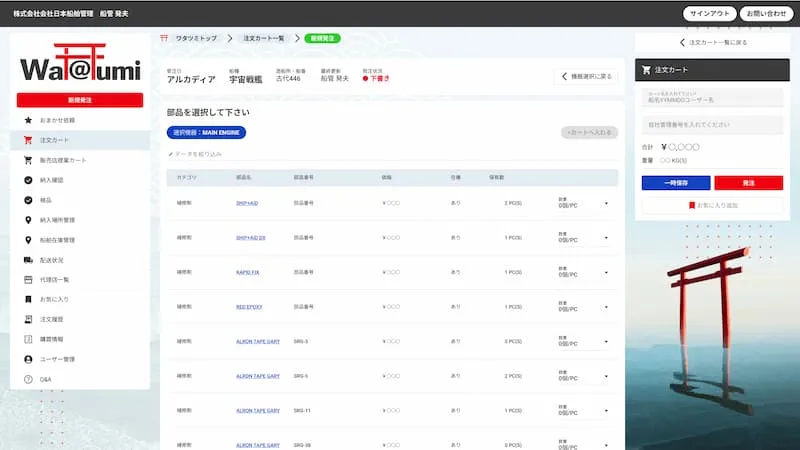The height and width of the screenshot is (450, 800).
Task: Click ワタツミトップ breadcrumb link
Action: tap(196, 38)
